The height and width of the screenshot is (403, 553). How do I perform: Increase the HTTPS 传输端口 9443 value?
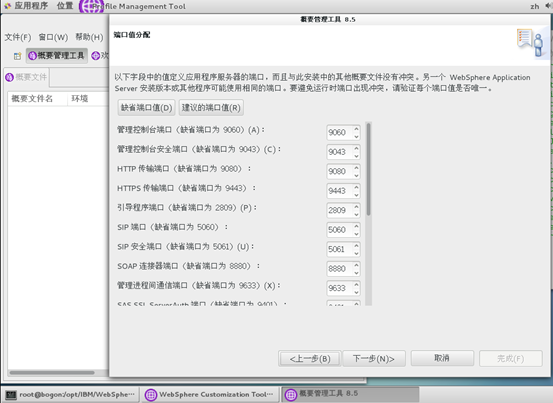356,187
